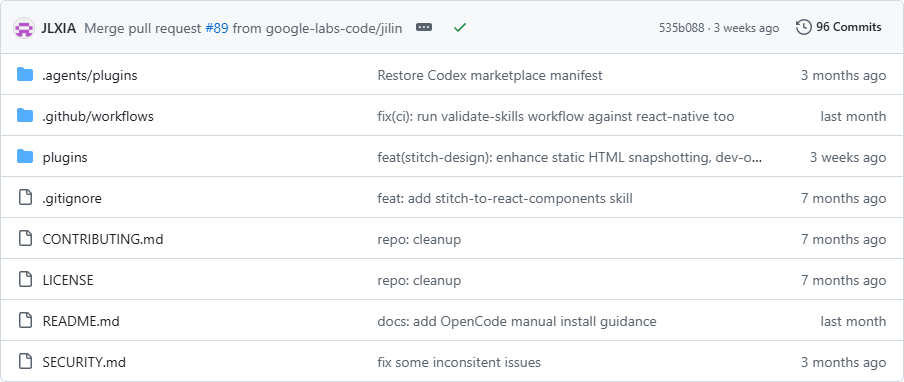Open the README.md file
The height and width of the screenshot is (382, 904).
tap(81, 321)
